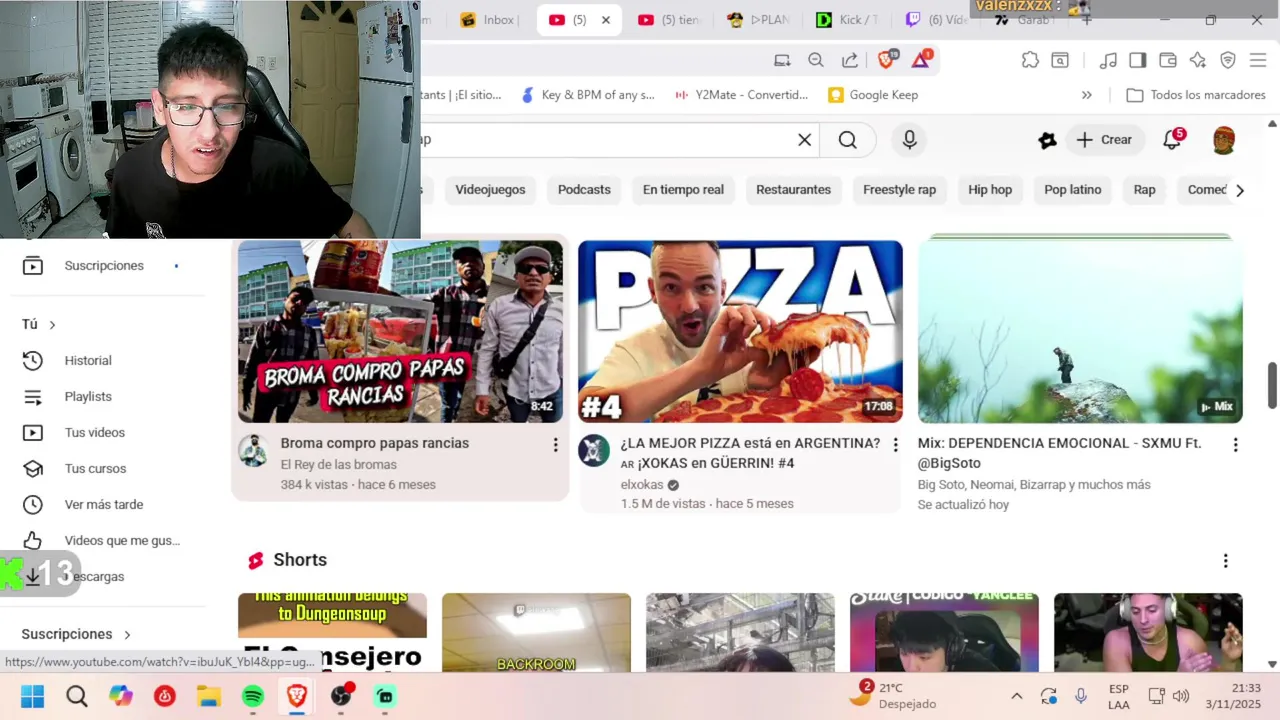
Task: Open options menu for DEPENDENCIA EMOCIONAL mix
Action: tap(1235, 445)
